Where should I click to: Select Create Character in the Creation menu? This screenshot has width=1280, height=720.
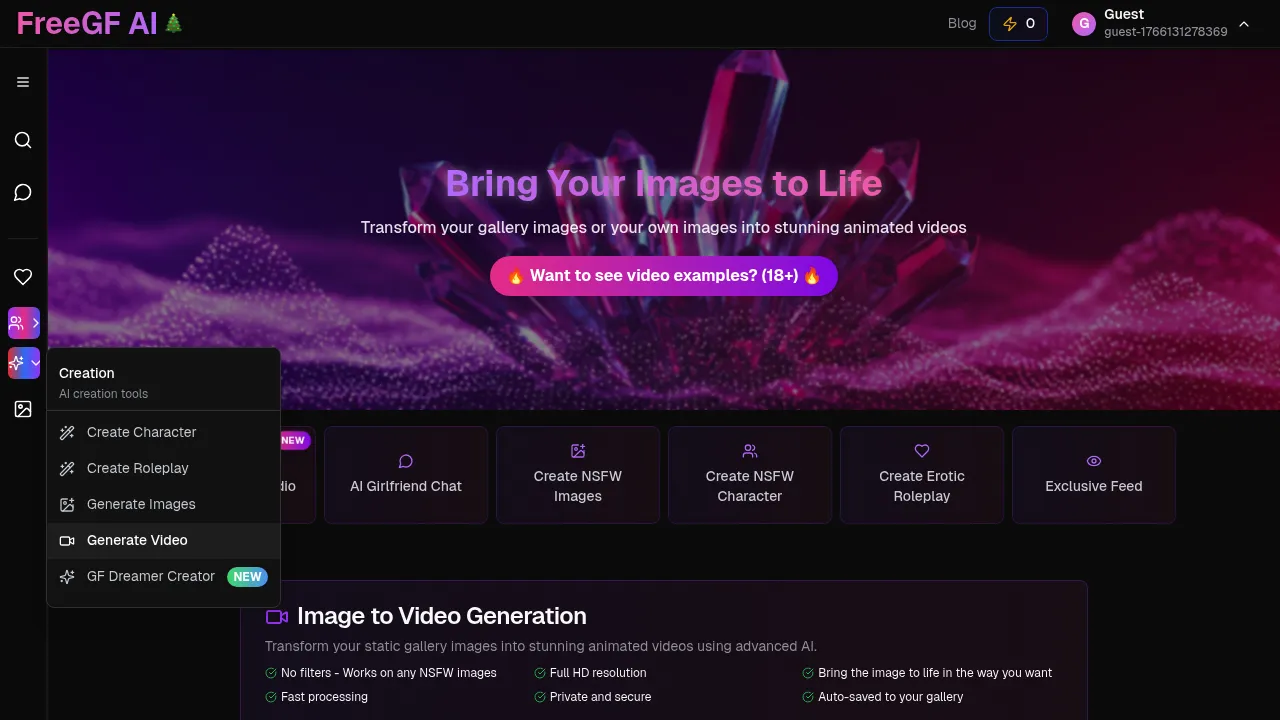[141, 432]
